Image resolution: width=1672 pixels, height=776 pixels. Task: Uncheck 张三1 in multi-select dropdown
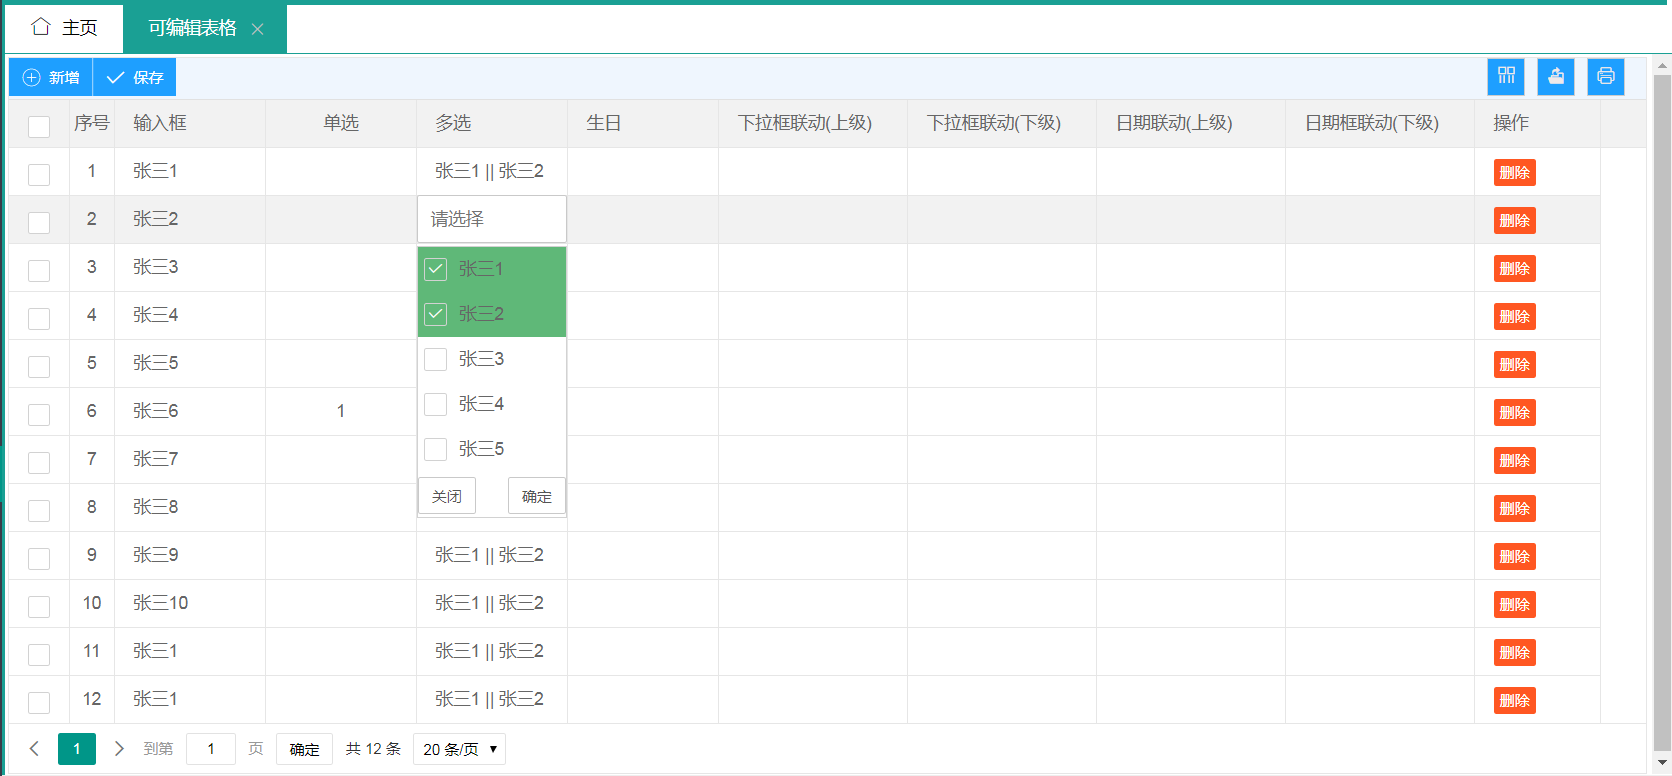coord(436,269)
